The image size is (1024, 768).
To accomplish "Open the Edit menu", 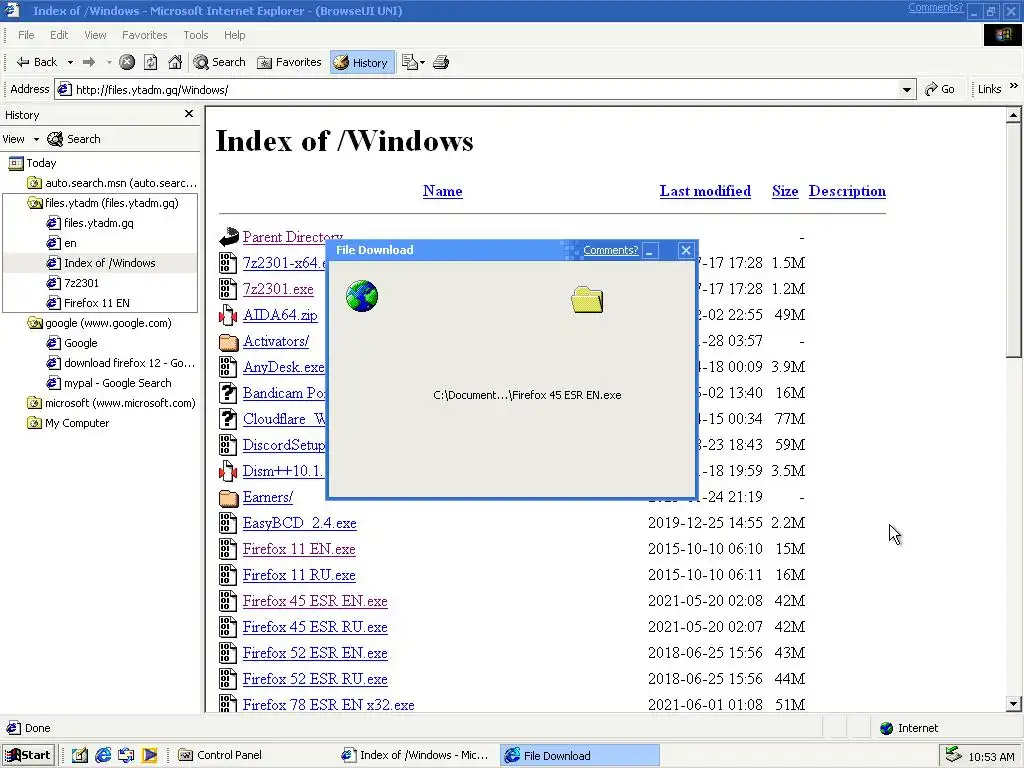I will (x=59, y=35).
